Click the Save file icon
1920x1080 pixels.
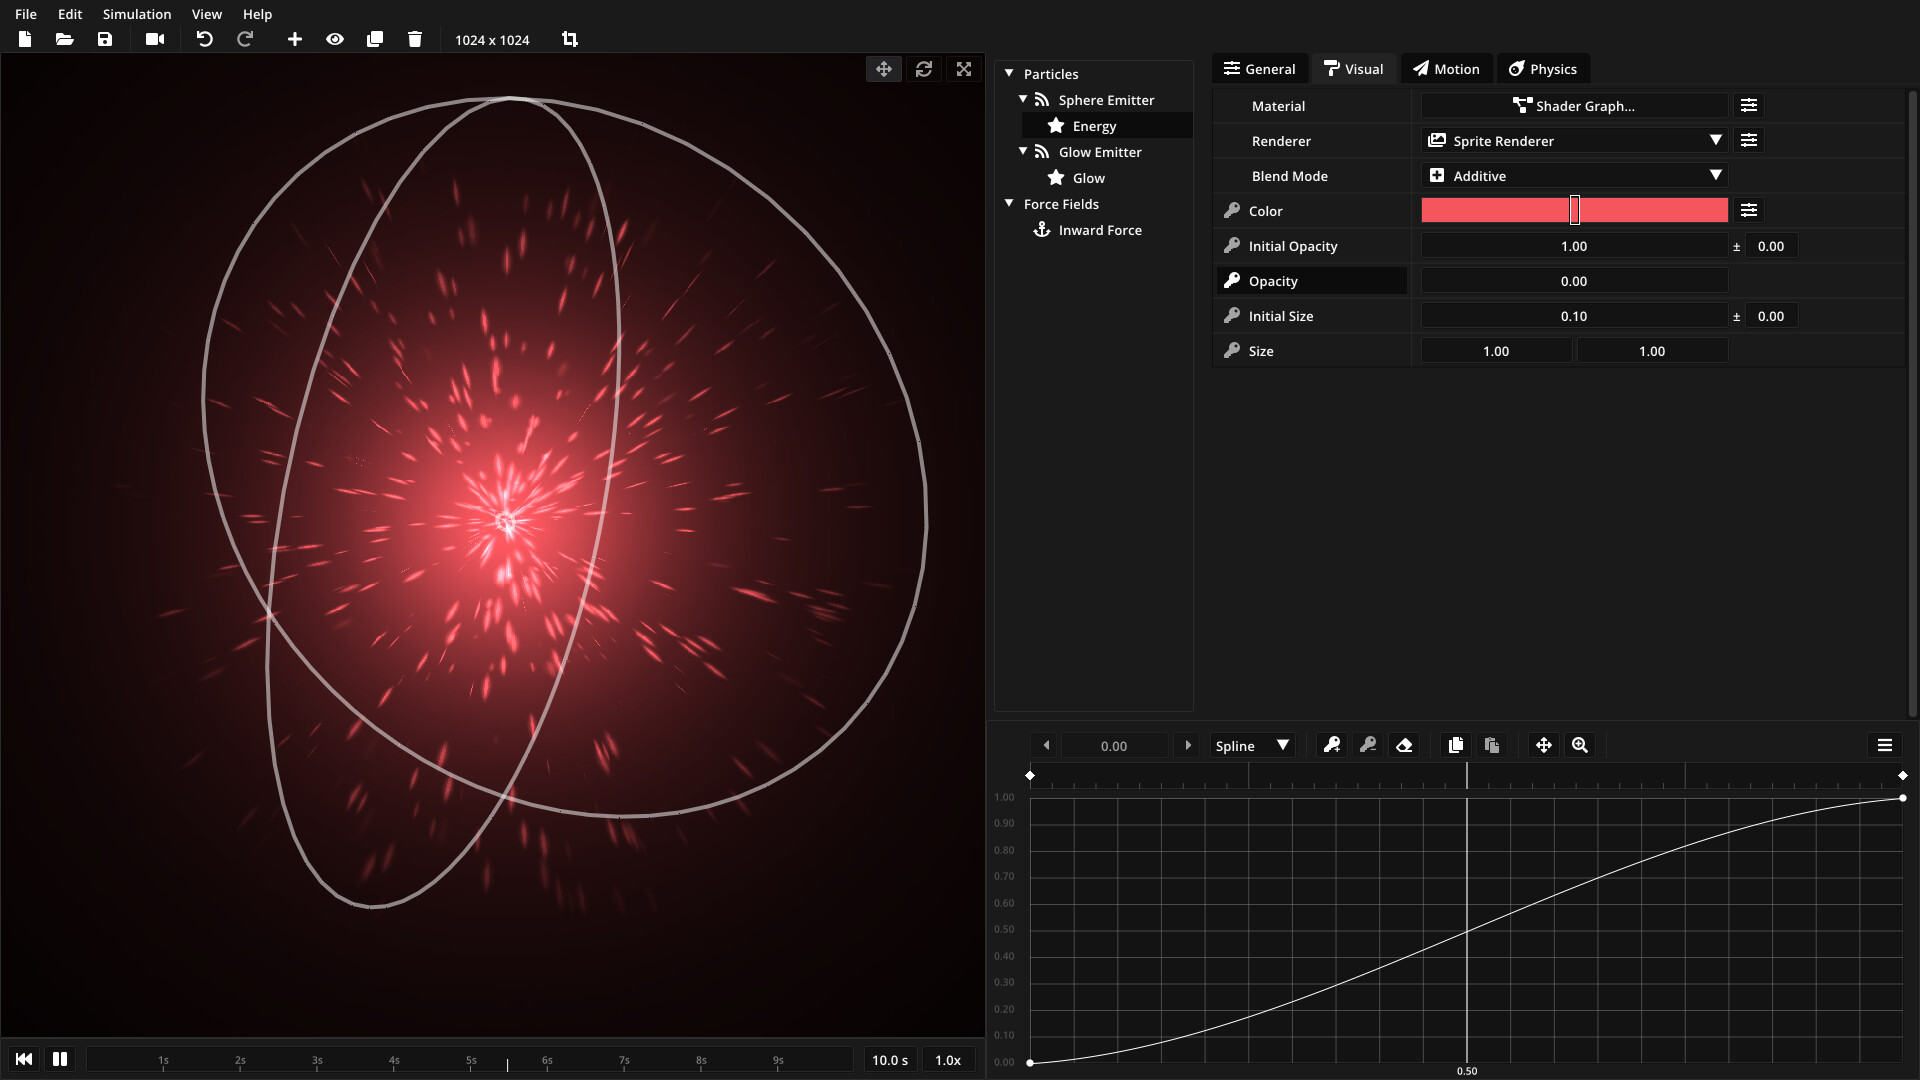(105, 39)
